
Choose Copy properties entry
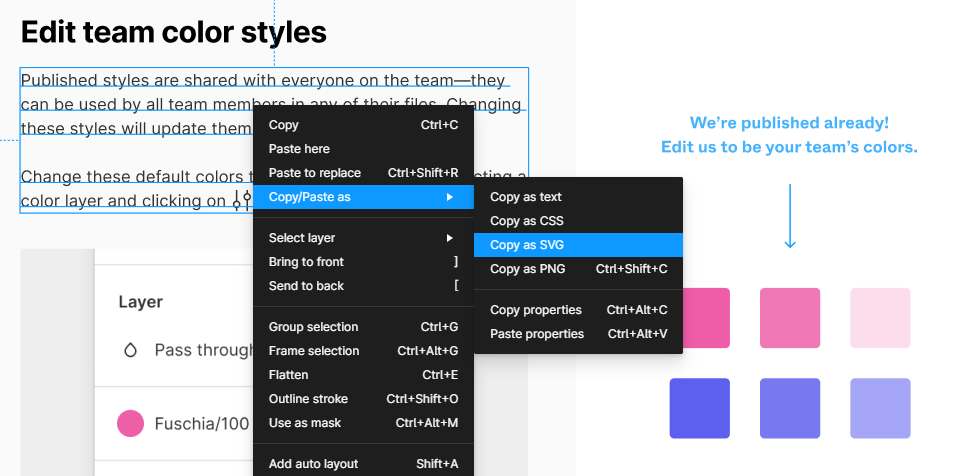578,310
